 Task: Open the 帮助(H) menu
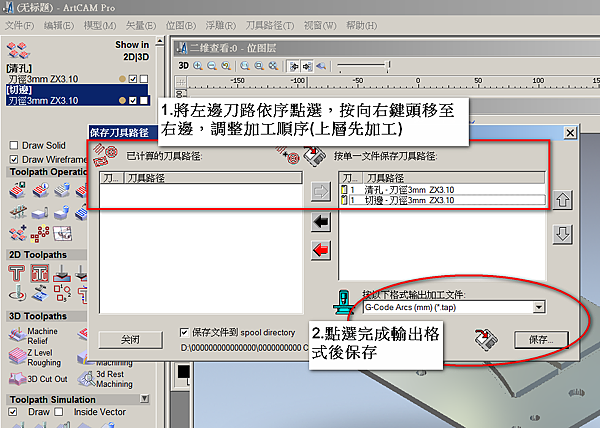pos(362,26)
